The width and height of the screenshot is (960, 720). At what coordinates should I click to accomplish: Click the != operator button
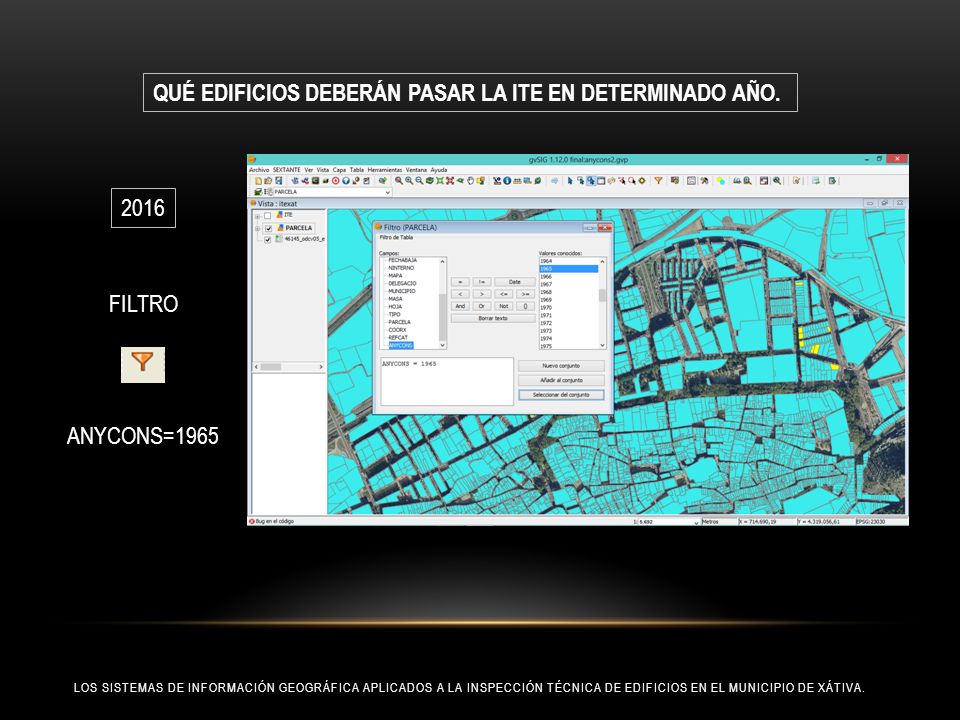click(482, 282)
